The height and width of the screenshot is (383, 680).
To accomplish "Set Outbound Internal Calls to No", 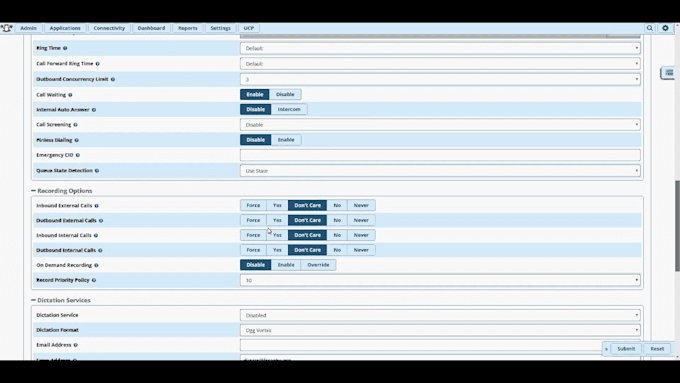I will pos(337,250).
